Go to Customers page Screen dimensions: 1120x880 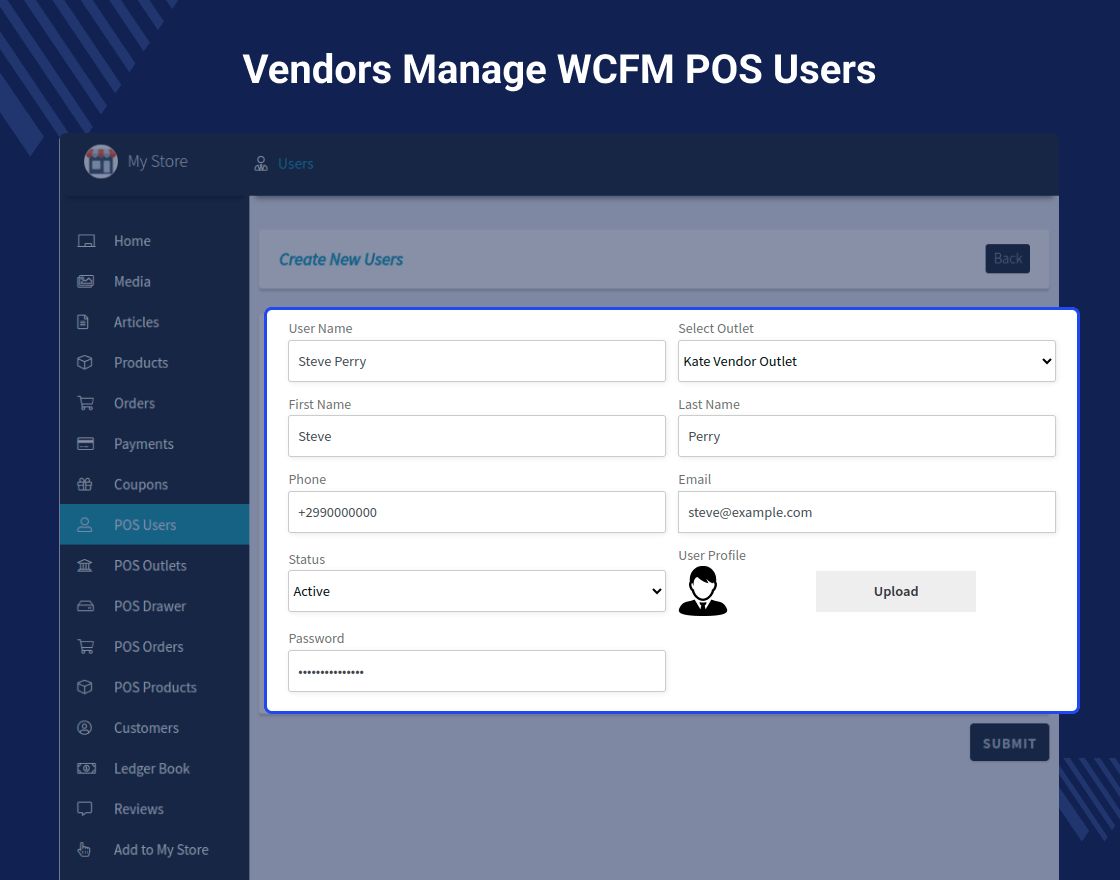coord(155,728)
